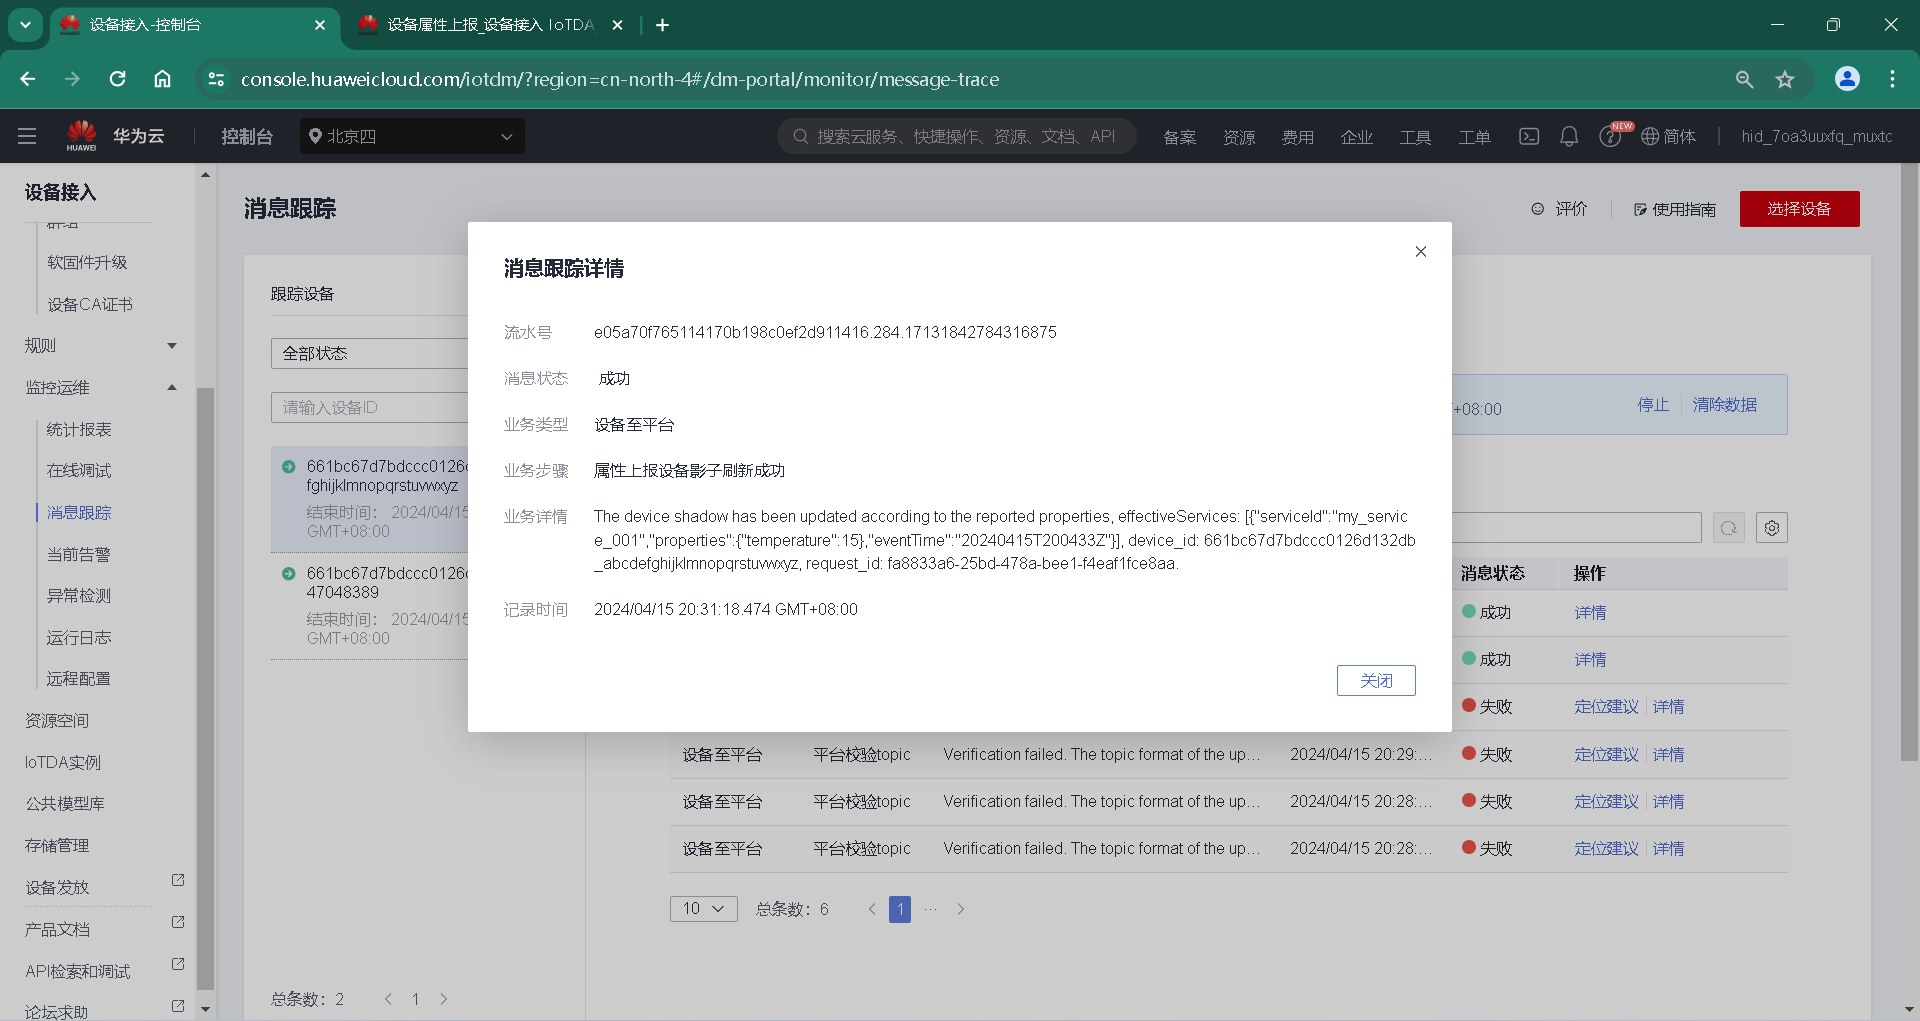Open the help icon with NEW badge
This screenshot has width=1920, height=1021.
pos(1610,136)
